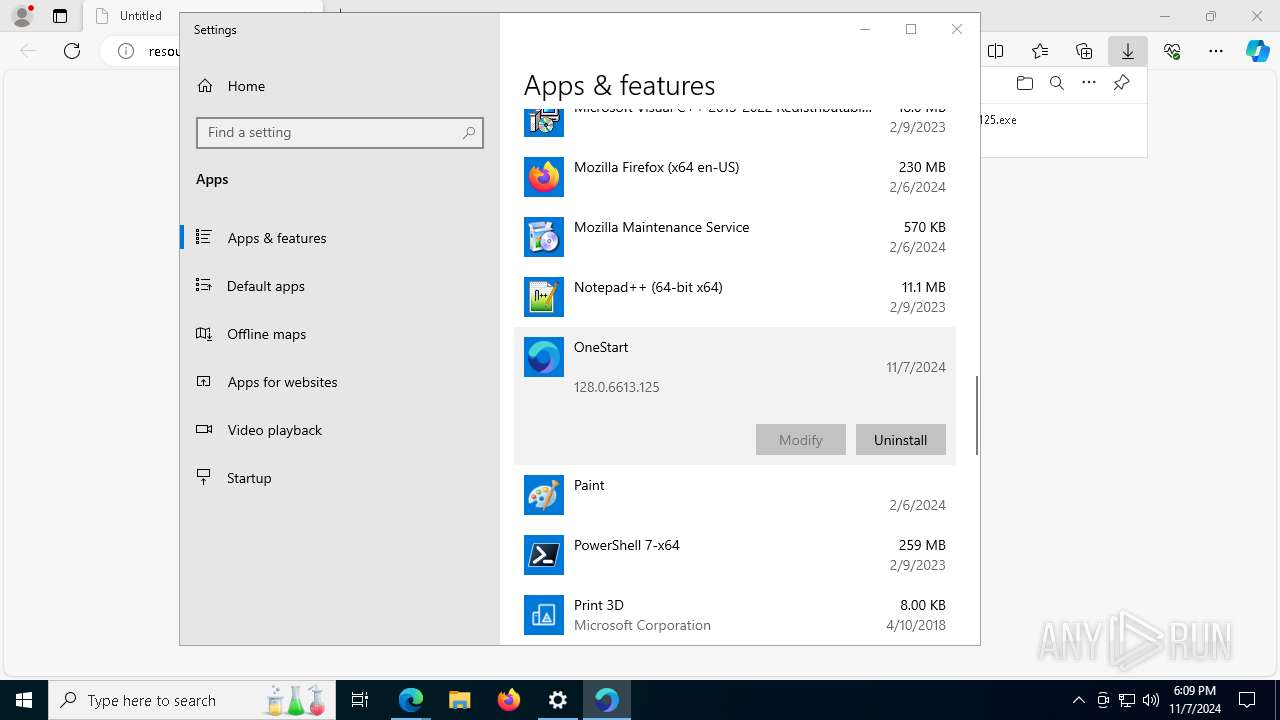The image size is (1280, 720).
Task: Click the apps list scrollbar thumb
Action: tap(976, 416)
